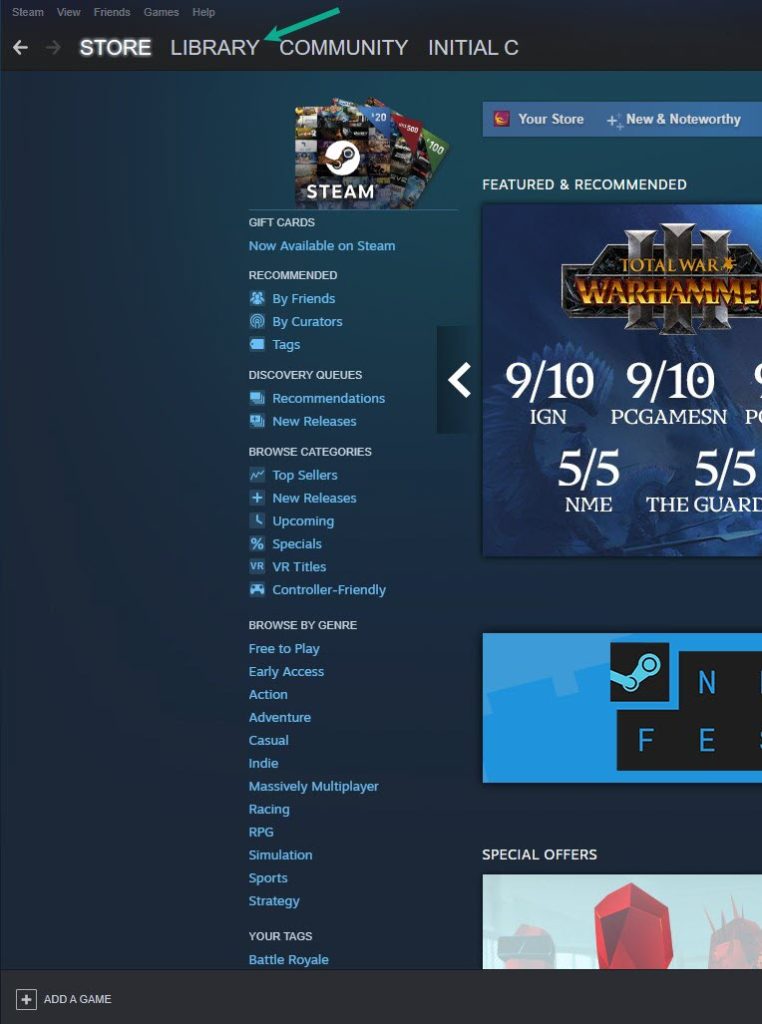Browse Casual genre
762x1024 pixels.
268,740
